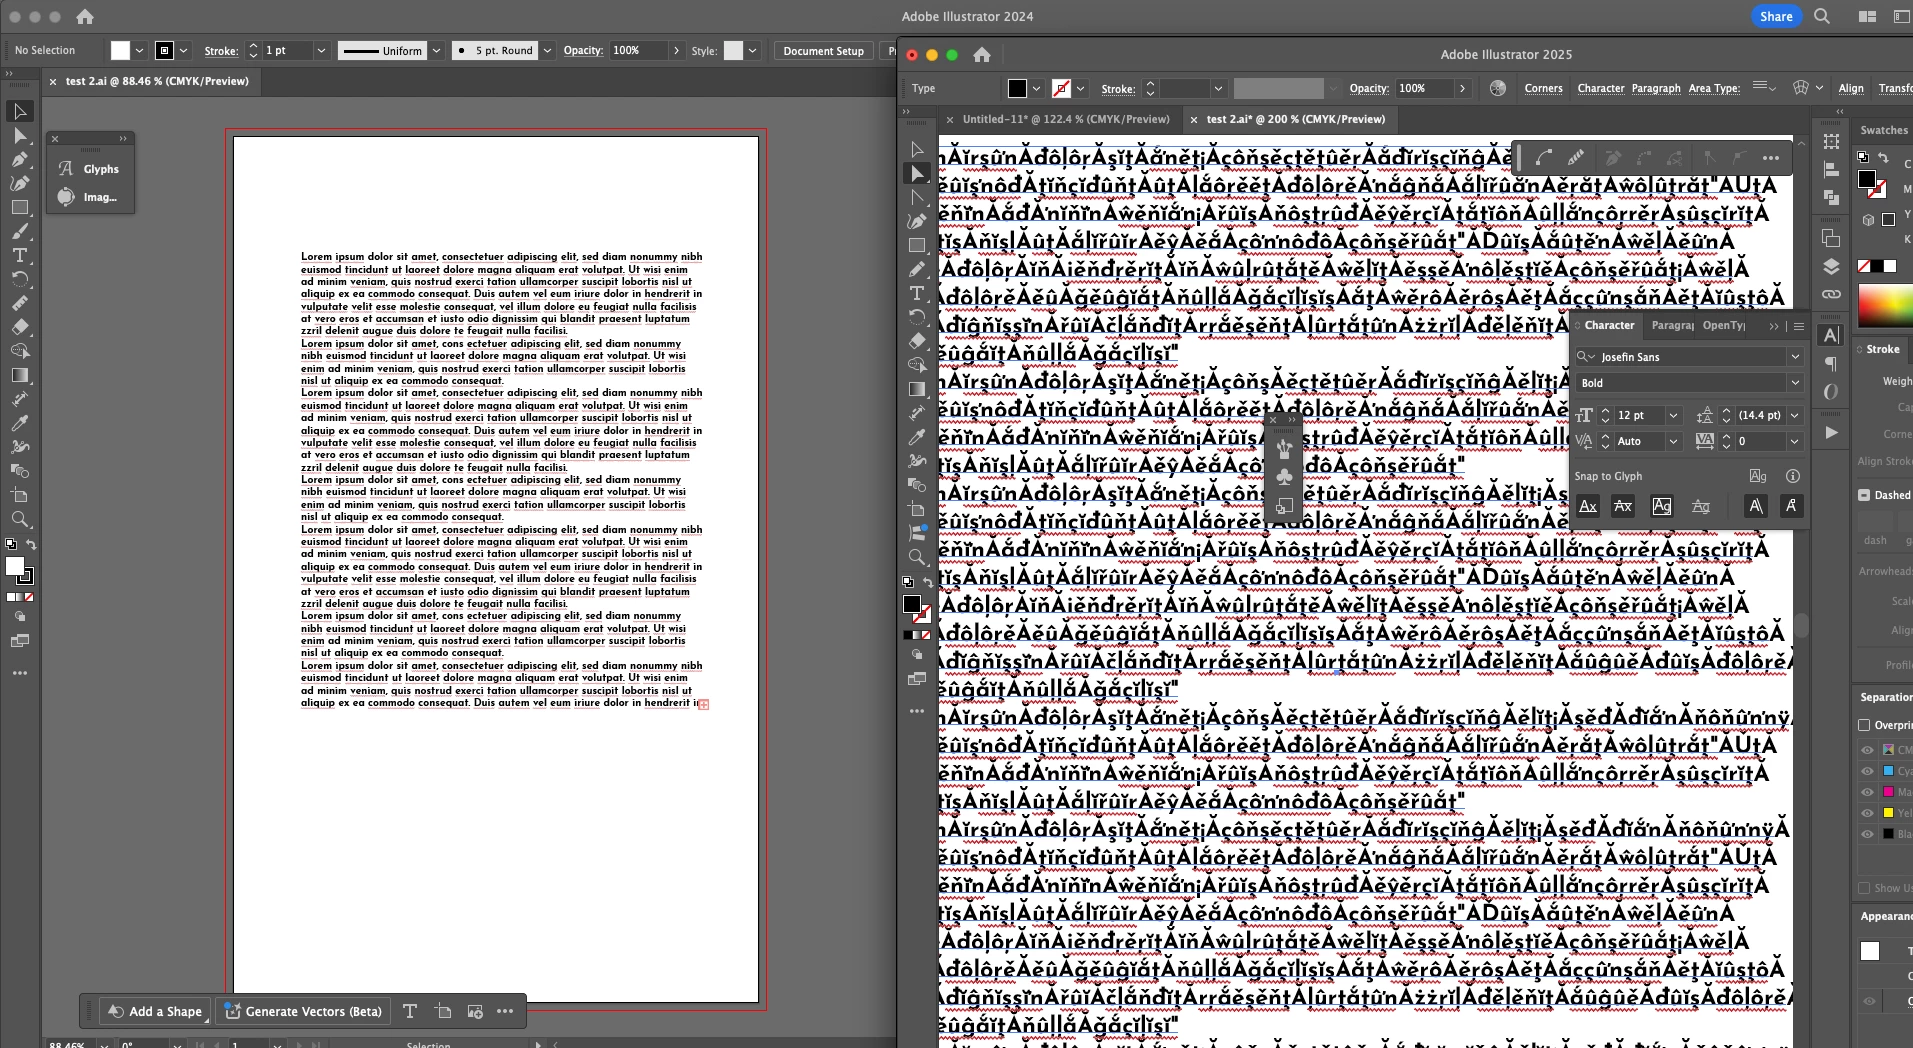The width and height of the screenshot is (1913, 1048).
Task: Click the Actions play icon in dock
Action: click(x=1831, y=432)
